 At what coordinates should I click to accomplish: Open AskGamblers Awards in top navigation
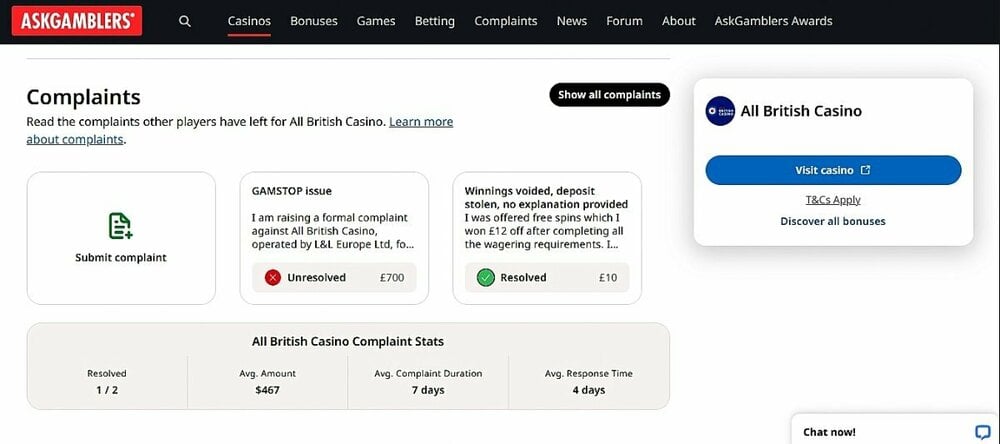pos(774,21)
